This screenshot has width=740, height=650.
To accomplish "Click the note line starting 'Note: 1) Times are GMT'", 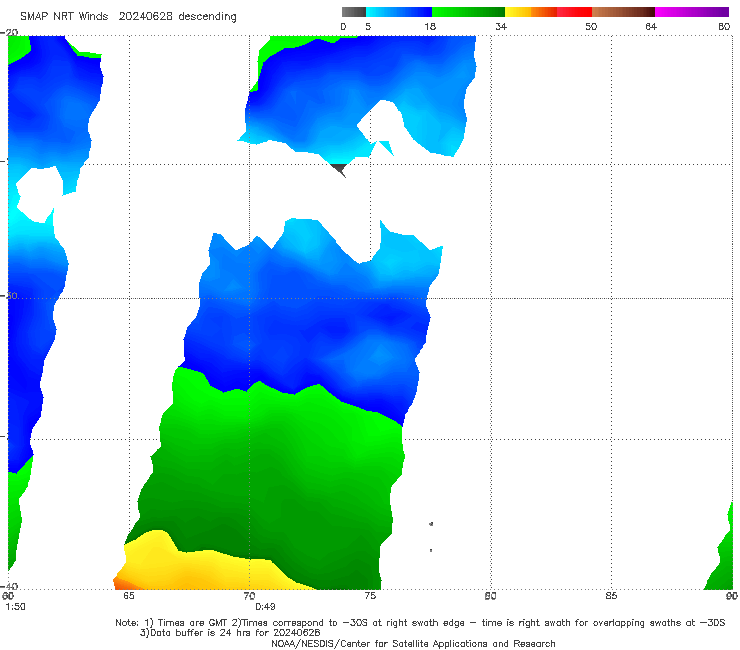I will (x=420, y=623).
